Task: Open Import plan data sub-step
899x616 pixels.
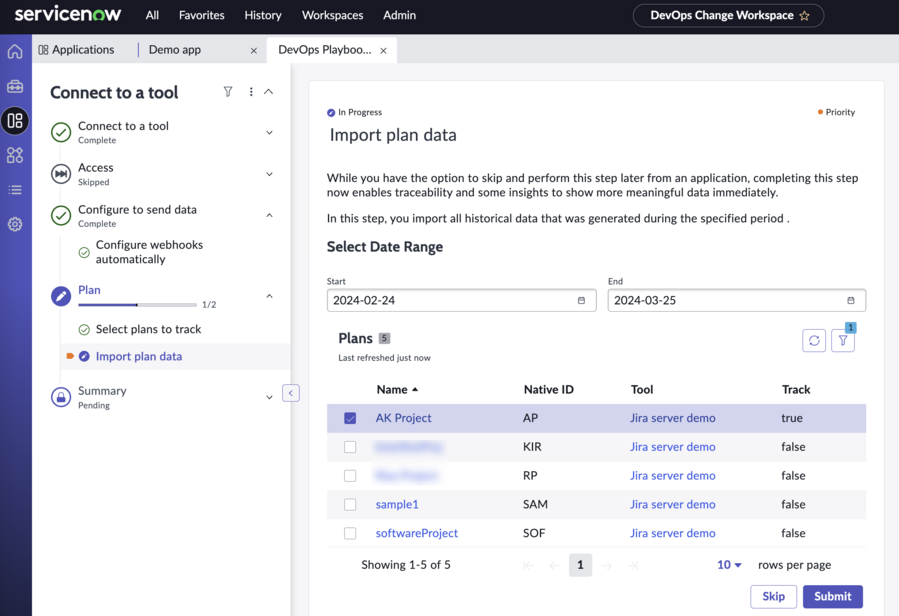Action: [139, 356]
